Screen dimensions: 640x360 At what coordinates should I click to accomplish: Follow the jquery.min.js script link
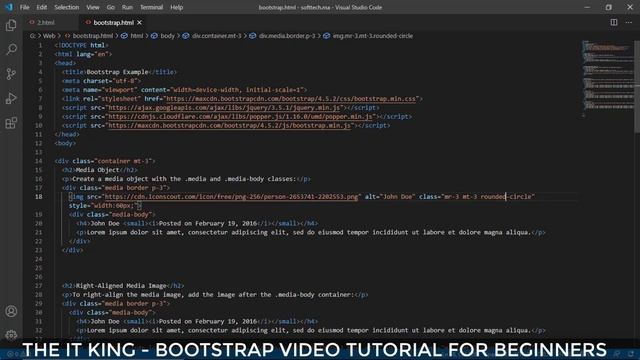pyautogui.click(x=224, y=108)
